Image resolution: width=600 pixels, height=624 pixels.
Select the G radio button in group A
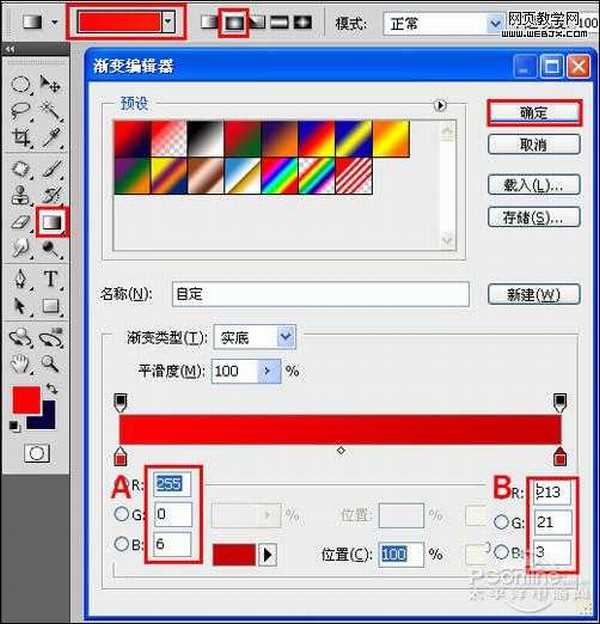coord(123,516)
